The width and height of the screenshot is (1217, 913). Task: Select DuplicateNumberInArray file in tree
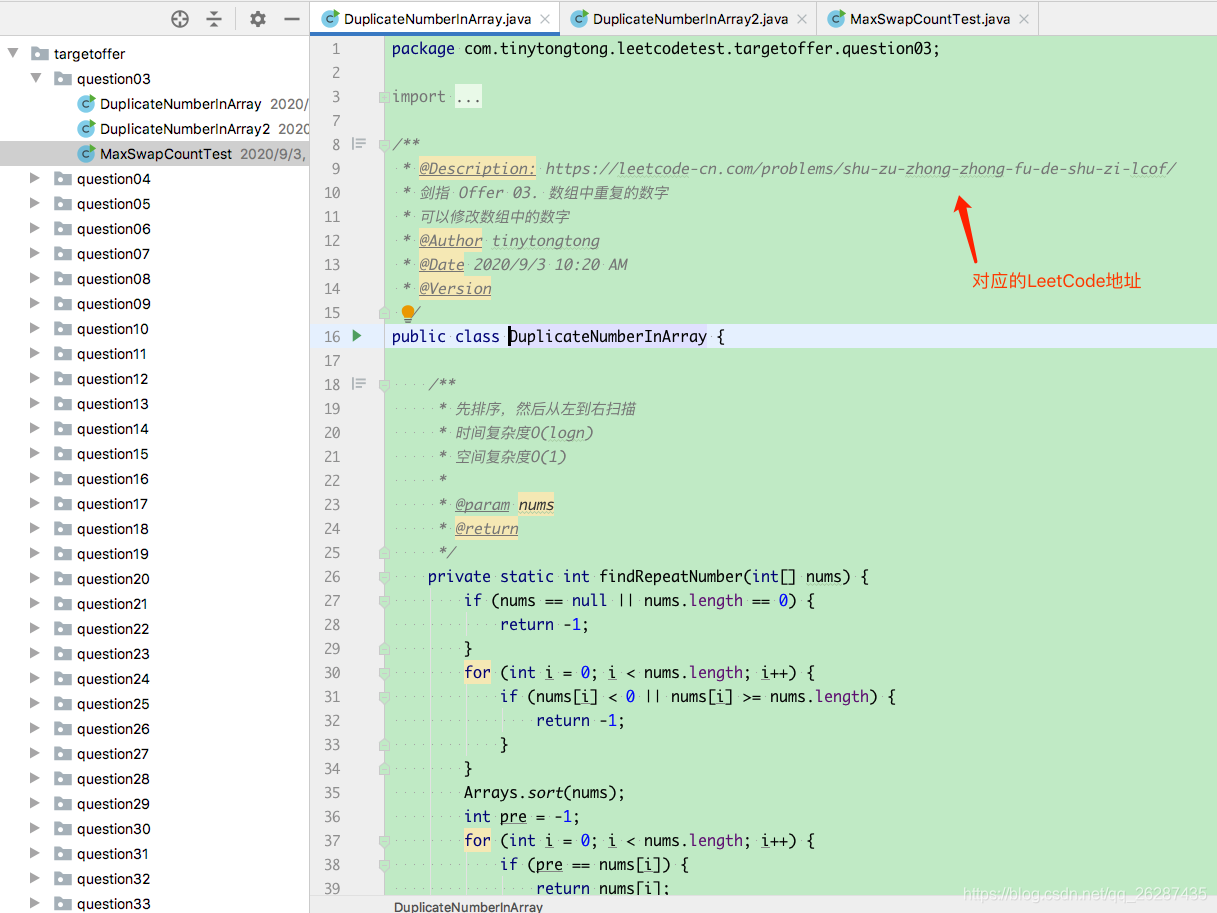click(181, 104)
